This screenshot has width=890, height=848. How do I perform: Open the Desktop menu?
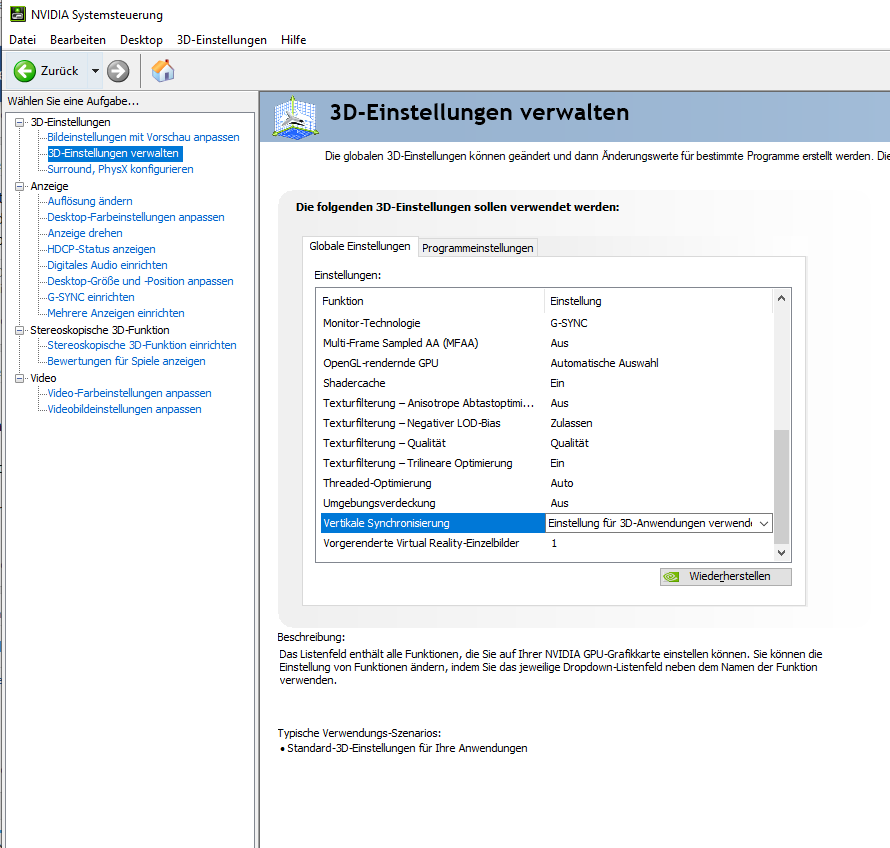tap(141, 40)
